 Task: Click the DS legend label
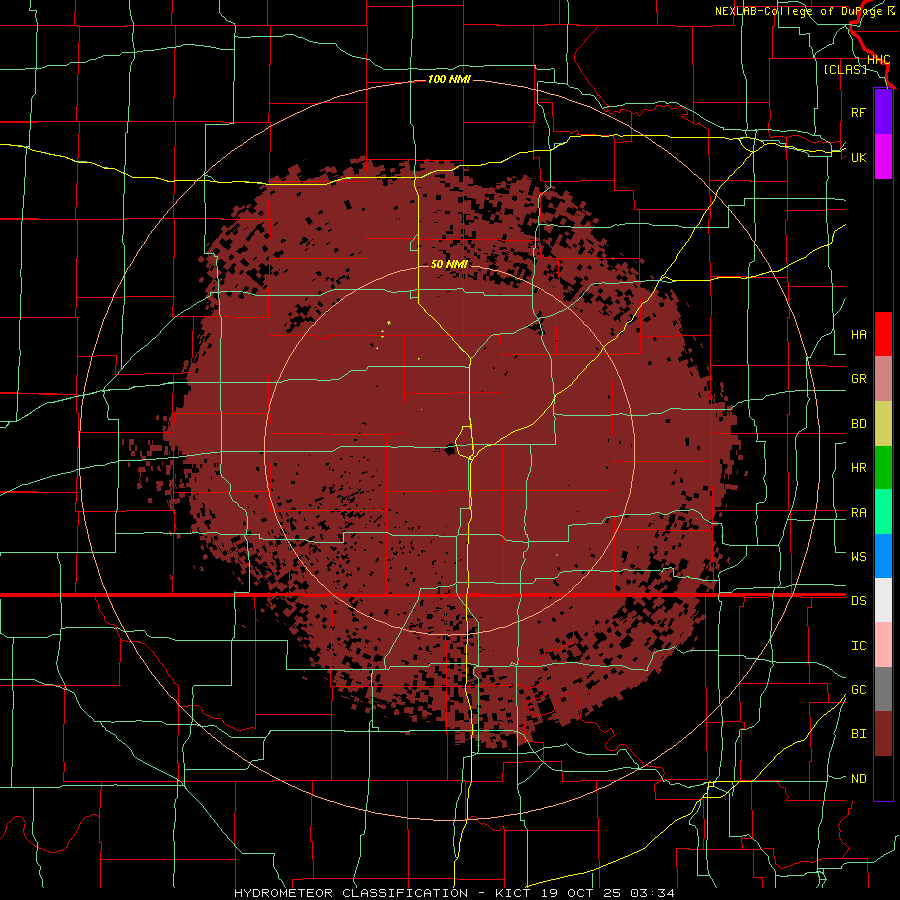pyautogui.click(x=858, y=601)
